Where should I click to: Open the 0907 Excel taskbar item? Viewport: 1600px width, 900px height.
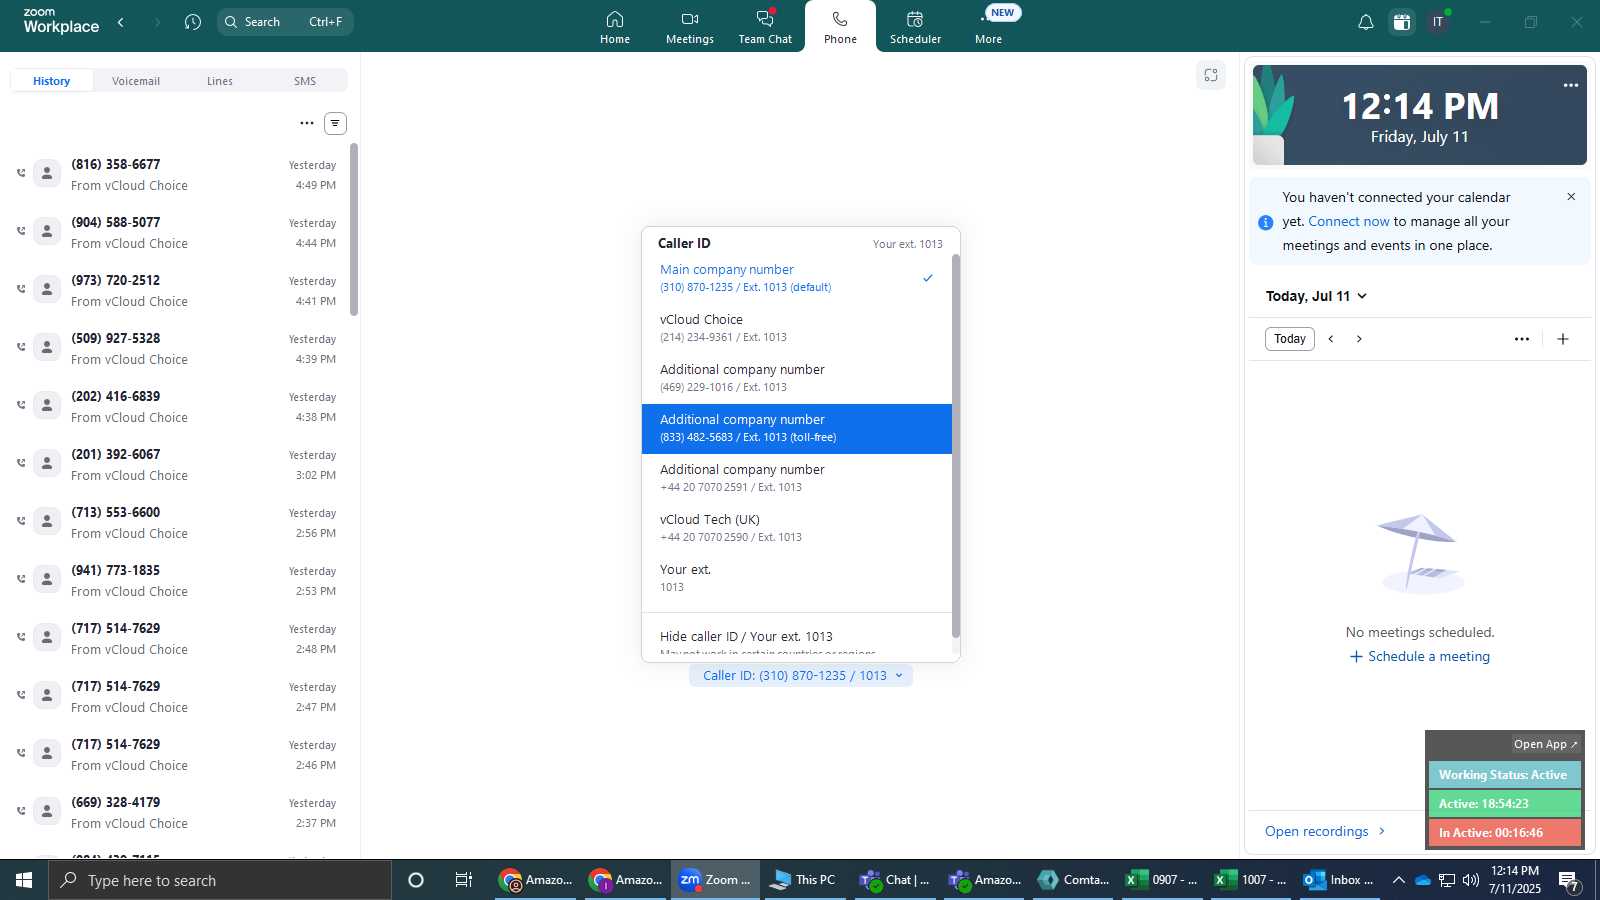[1161, 880]
